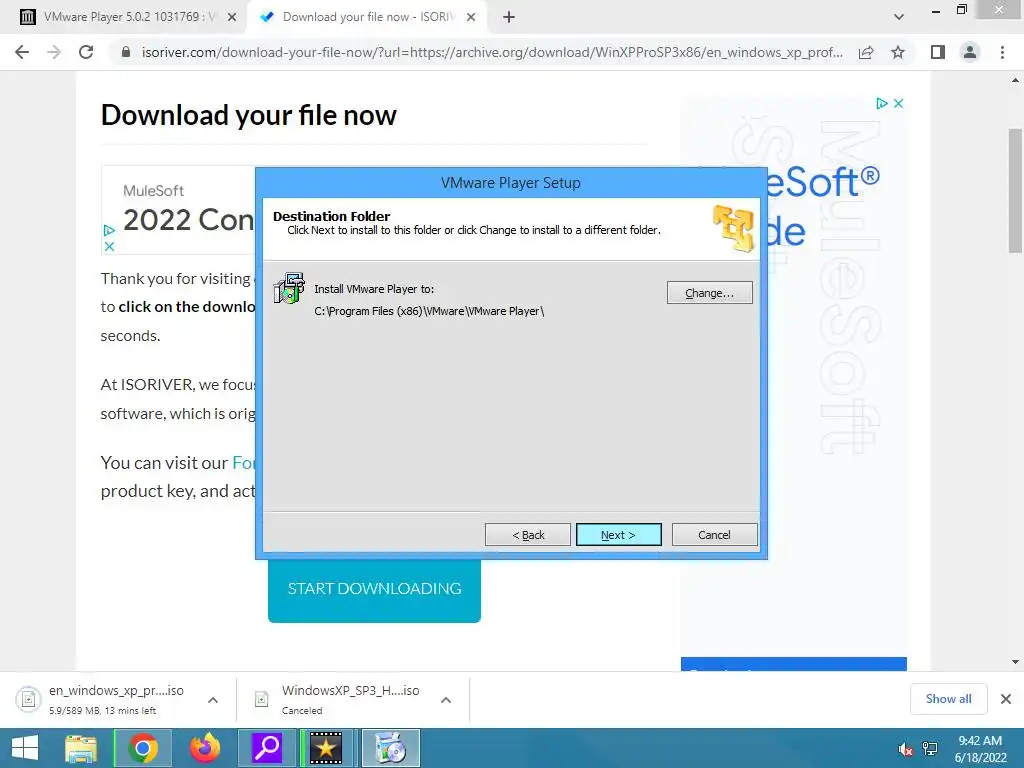
Task: Click the page scrollbar thumb
Action: point(1015,191)
